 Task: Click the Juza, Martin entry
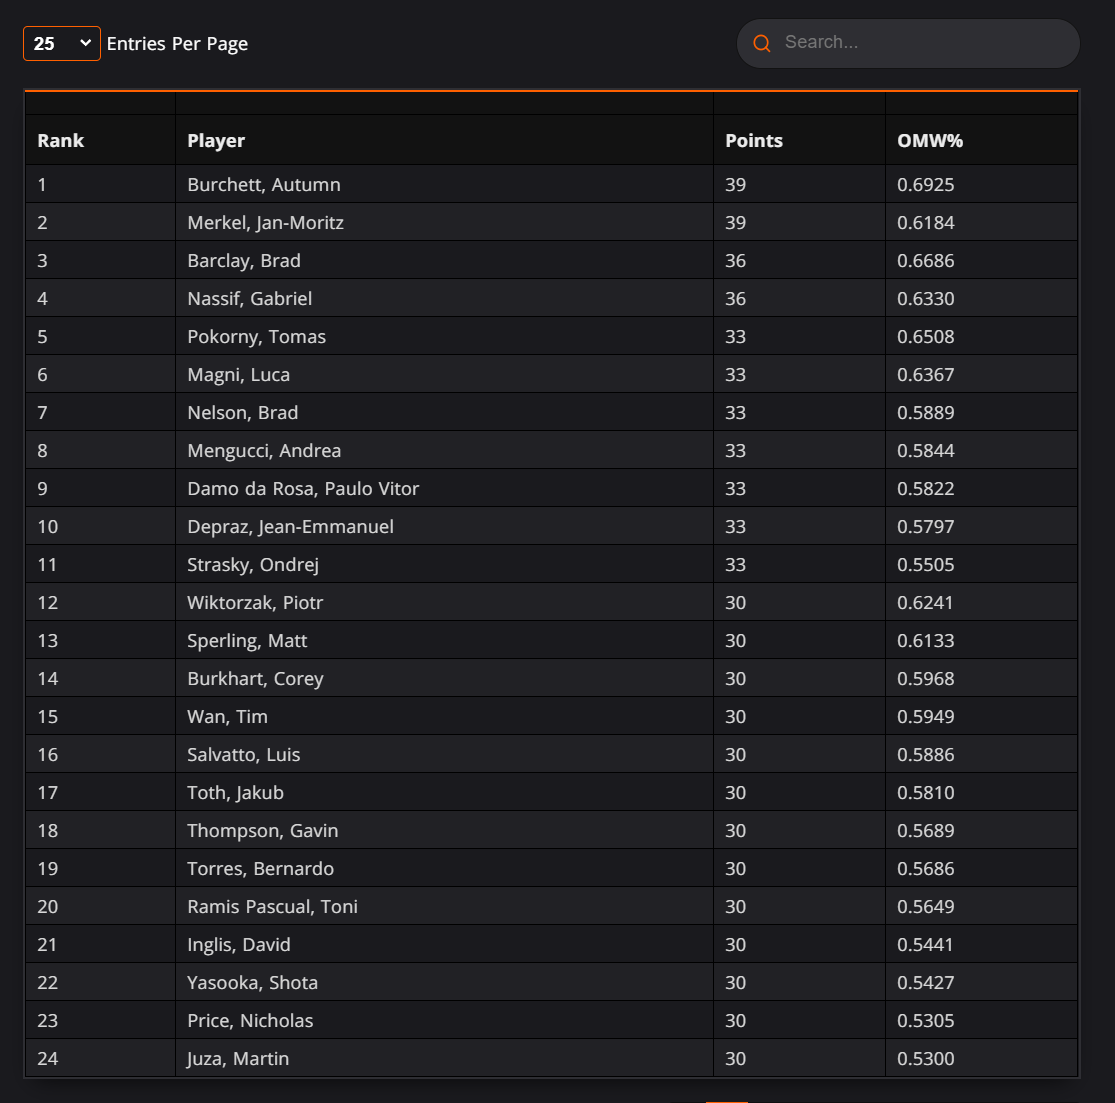(x=238, y=1058)
